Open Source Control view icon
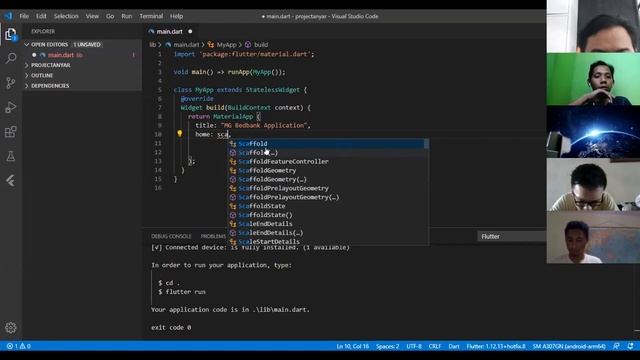640x360 pixels. 11,83
